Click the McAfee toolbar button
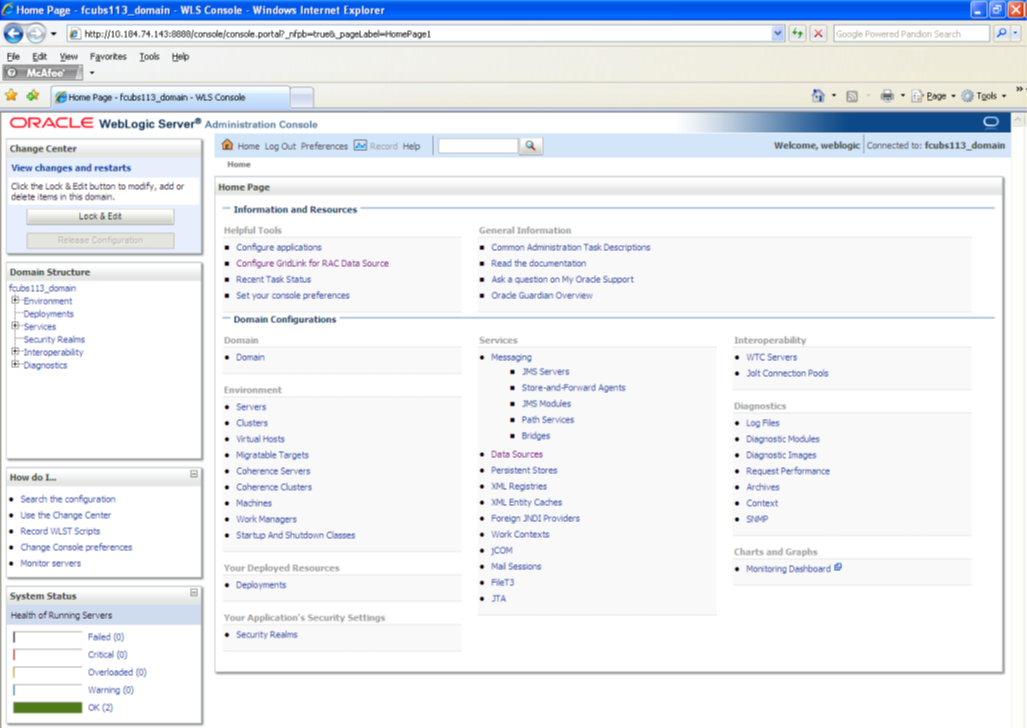1027x728 pixels. pos(43,73)
